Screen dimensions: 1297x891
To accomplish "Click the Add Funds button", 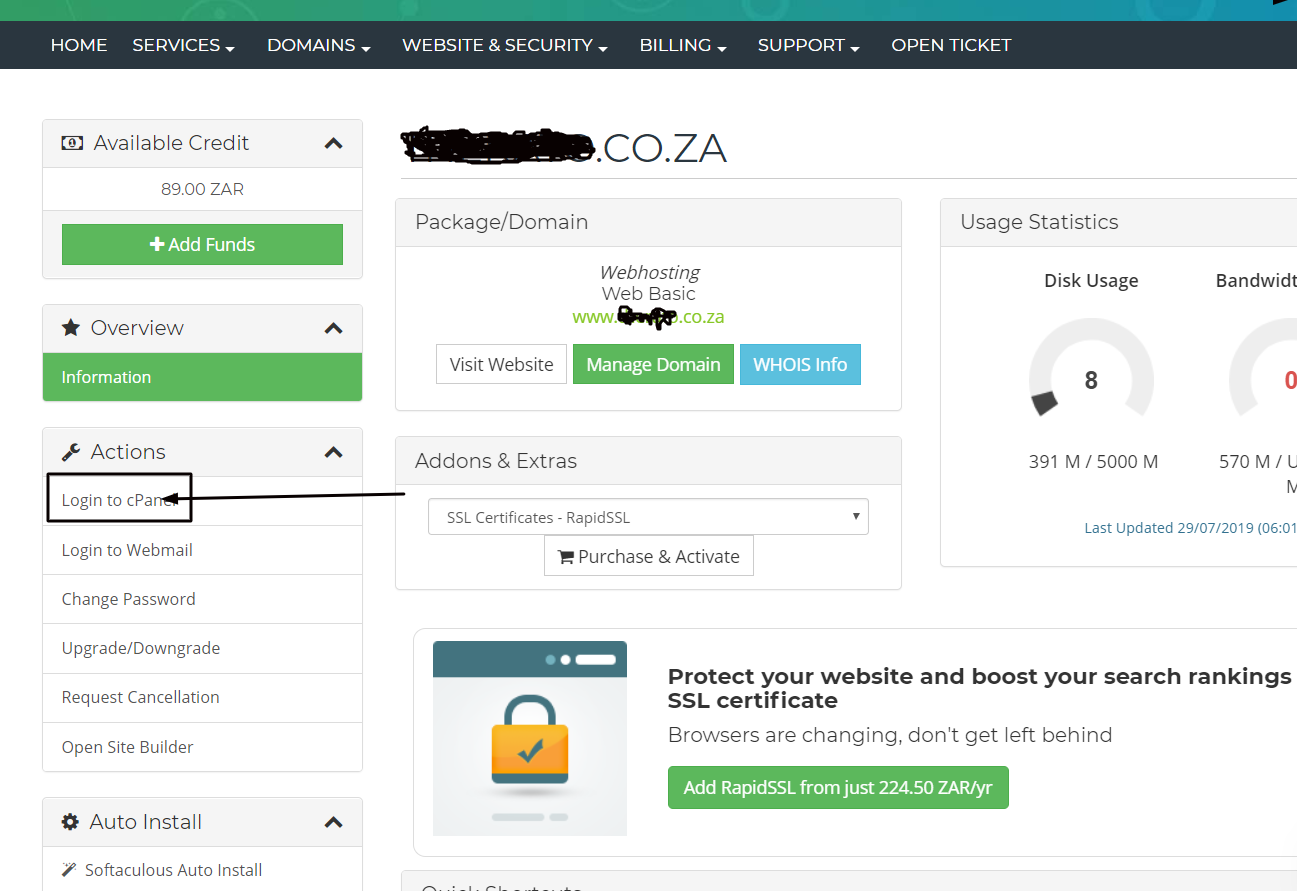I will 202,244.
